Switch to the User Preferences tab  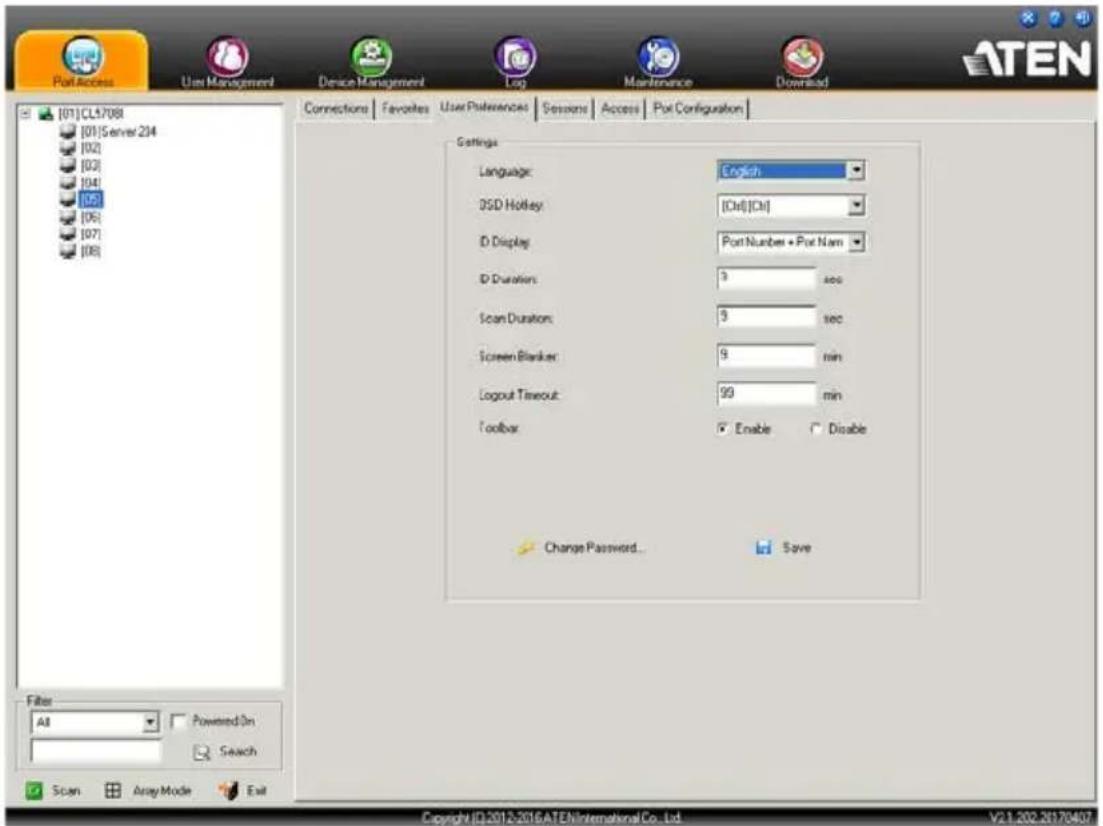[484, 107]
